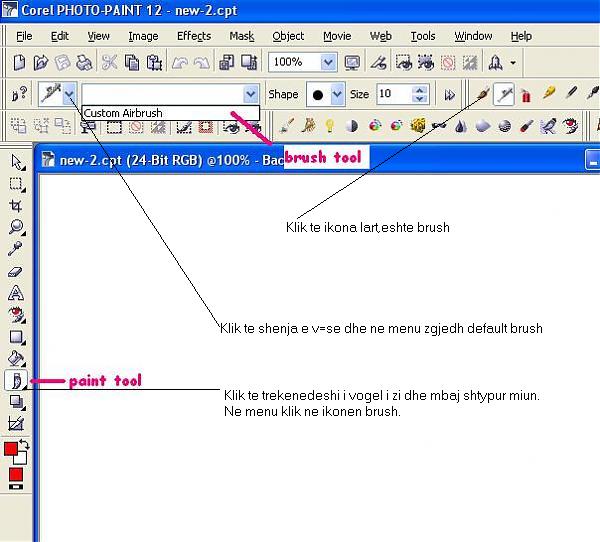Click the reset colors black-white icon

point(16,487)
